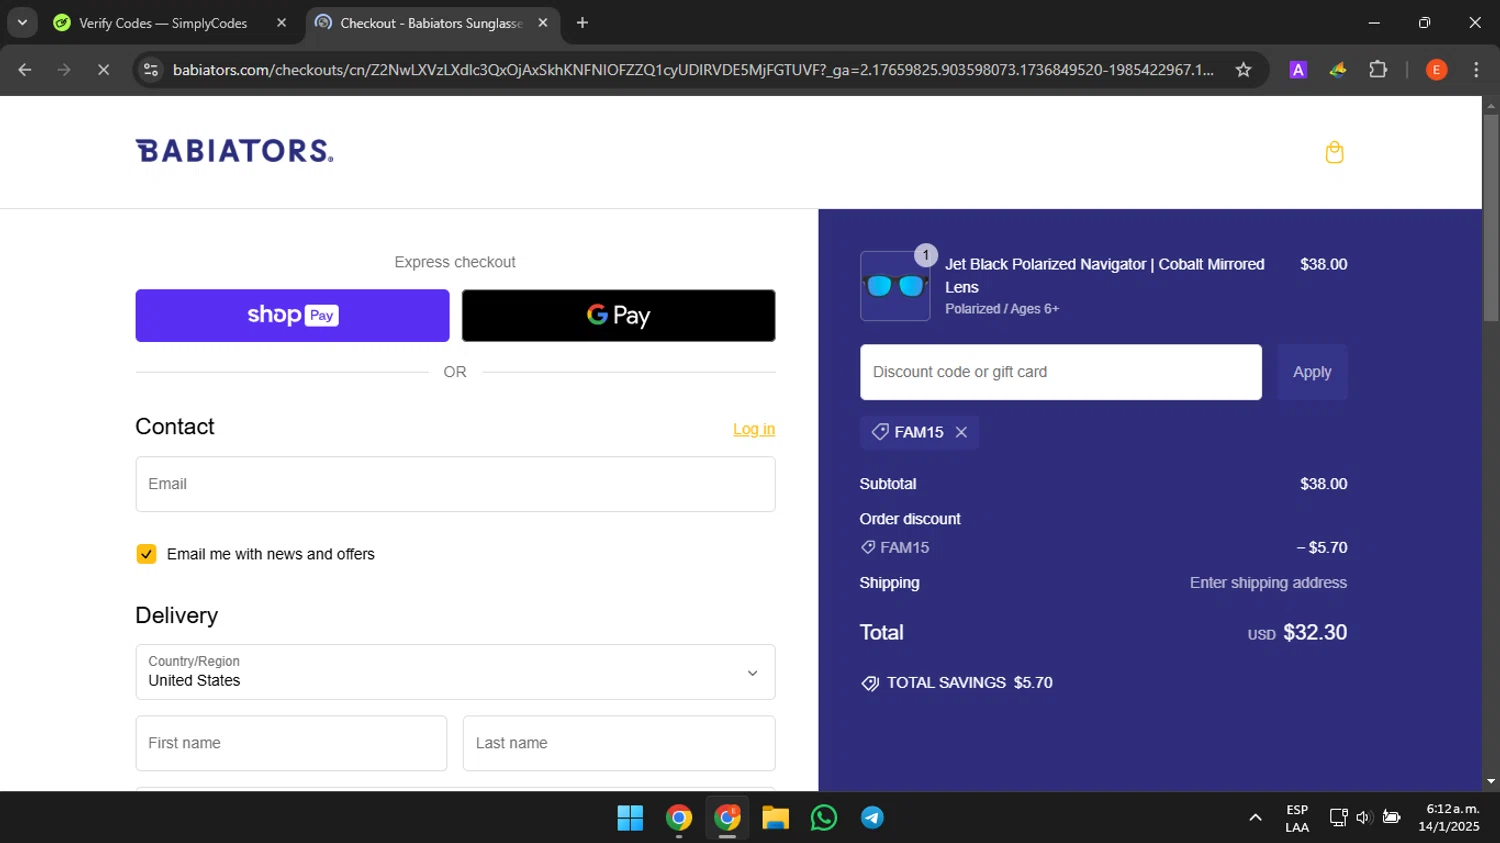This screenshot has width=1500, height=843.
Task: Open the first Chrome taskbar icon
Action: pos(679,818)
